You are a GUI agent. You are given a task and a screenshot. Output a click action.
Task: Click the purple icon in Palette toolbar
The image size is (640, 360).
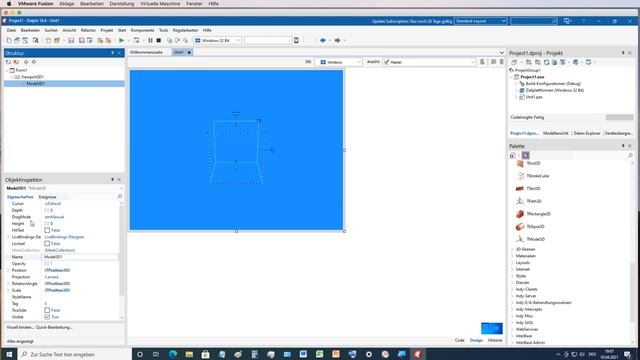[526, 156]
